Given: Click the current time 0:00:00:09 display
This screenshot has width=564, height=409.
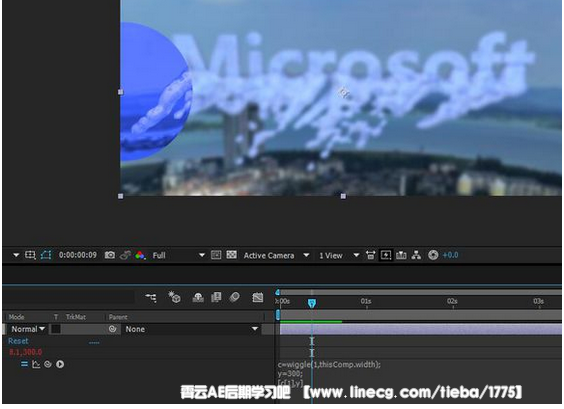Looking at the screenshot, I should pos(78,255).
